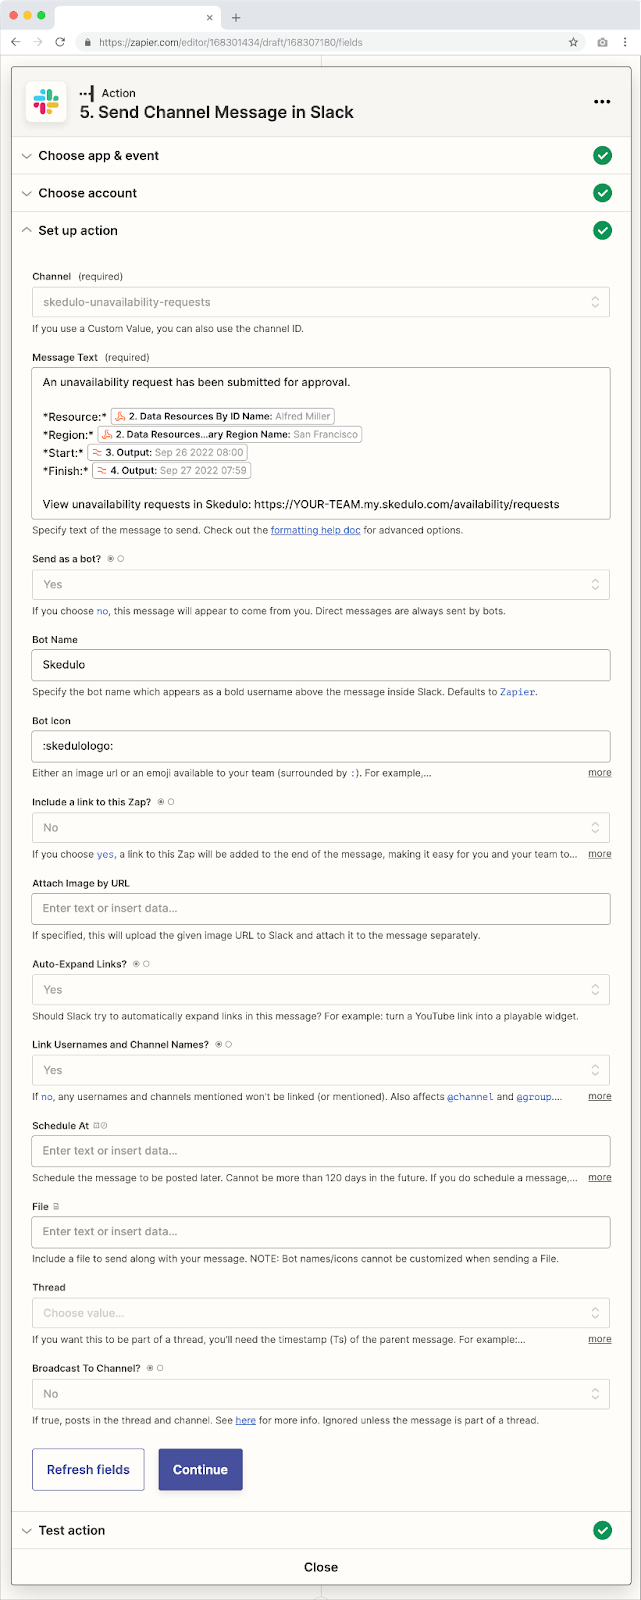Select first radio option for Auto-Expand Links

137,964
